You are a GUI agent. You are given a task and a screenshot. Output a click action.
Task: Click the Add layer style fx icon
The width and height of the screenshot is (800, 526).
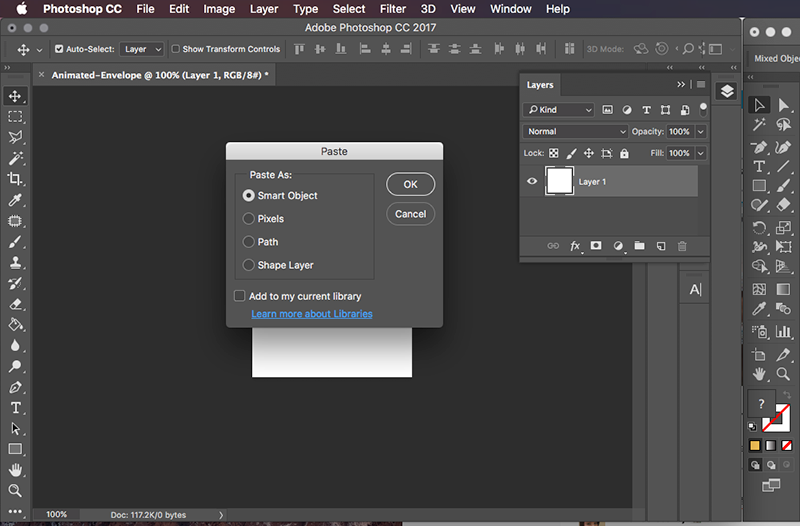(x=575, y=246)
